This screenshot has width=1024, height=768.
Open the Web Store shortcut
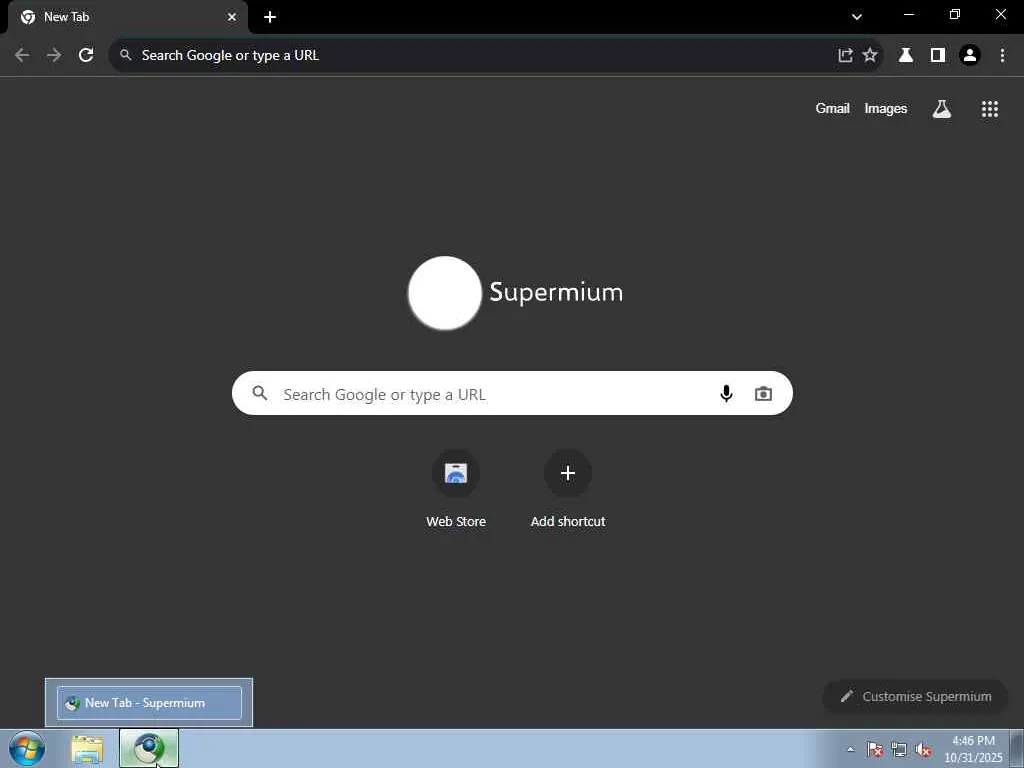[x=456, y=490]
